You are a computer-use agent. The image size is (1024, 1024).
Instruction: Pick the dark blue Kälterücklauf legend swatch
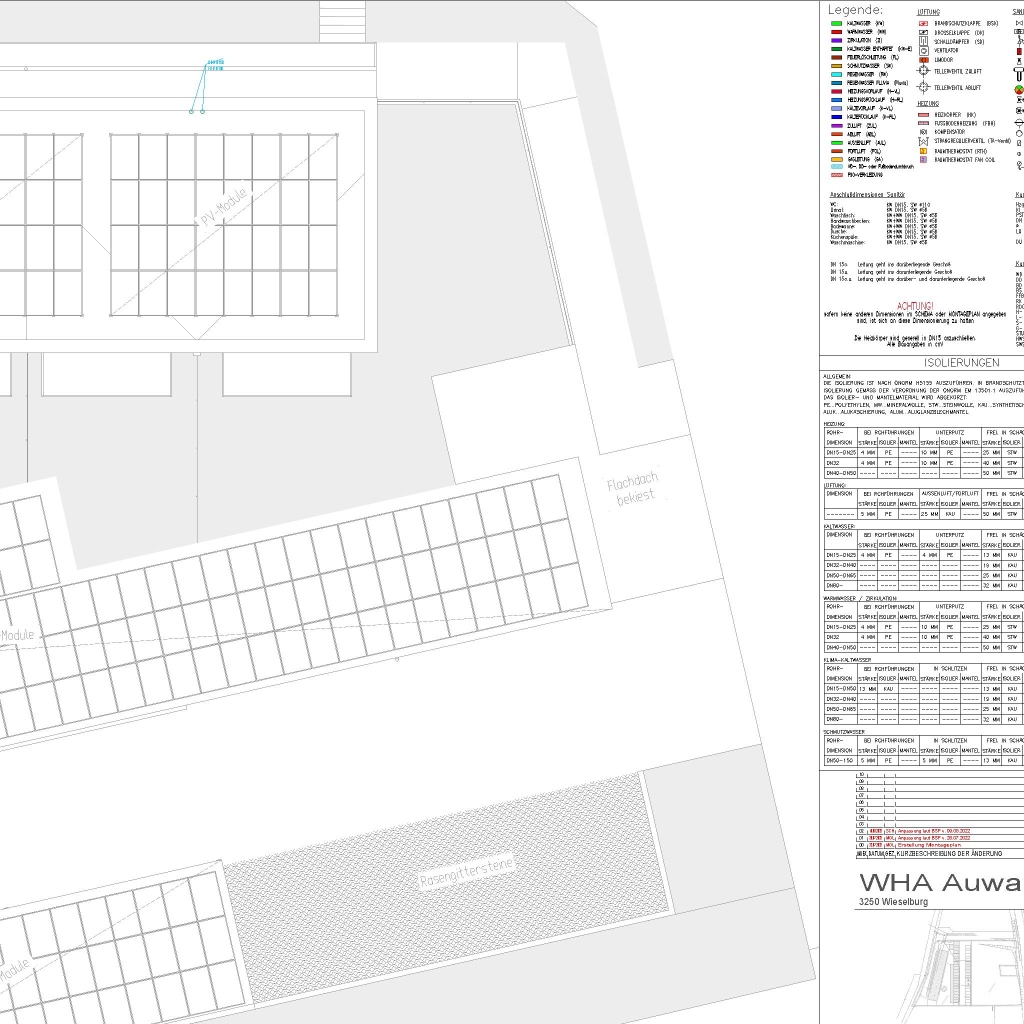point(837,117)
